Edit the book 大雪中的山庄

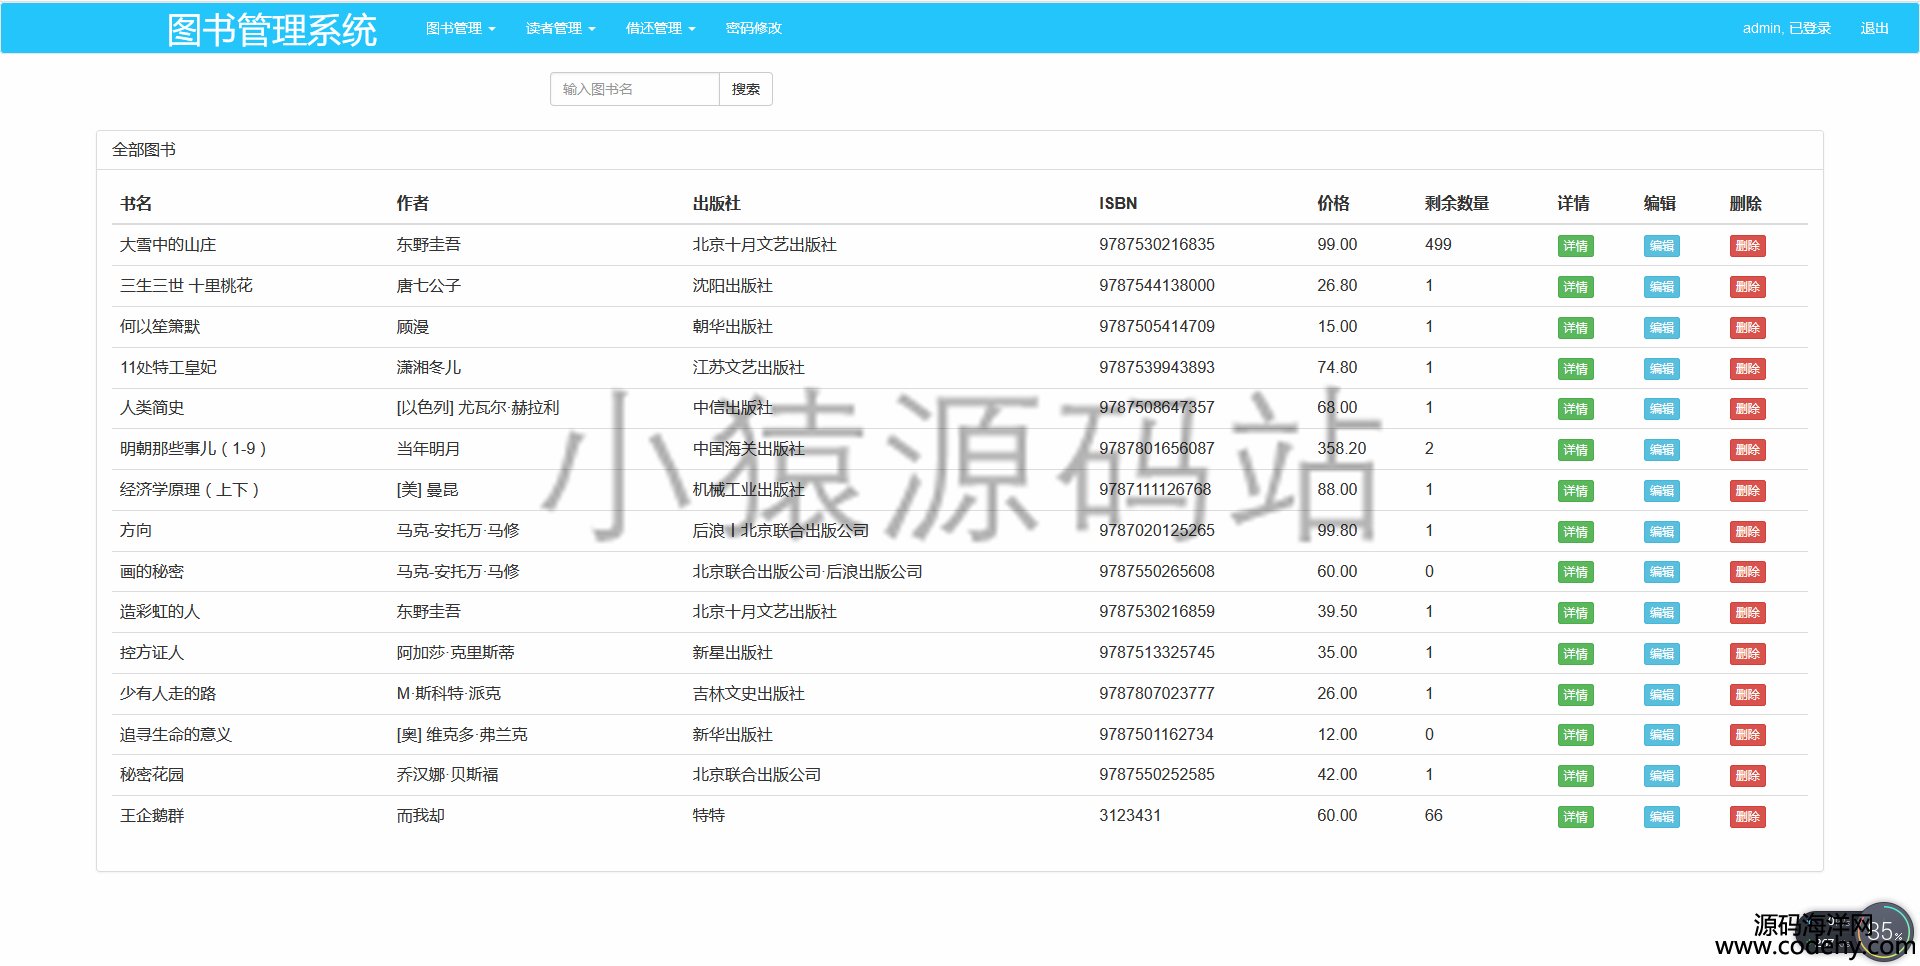(x=1661, y=246)
